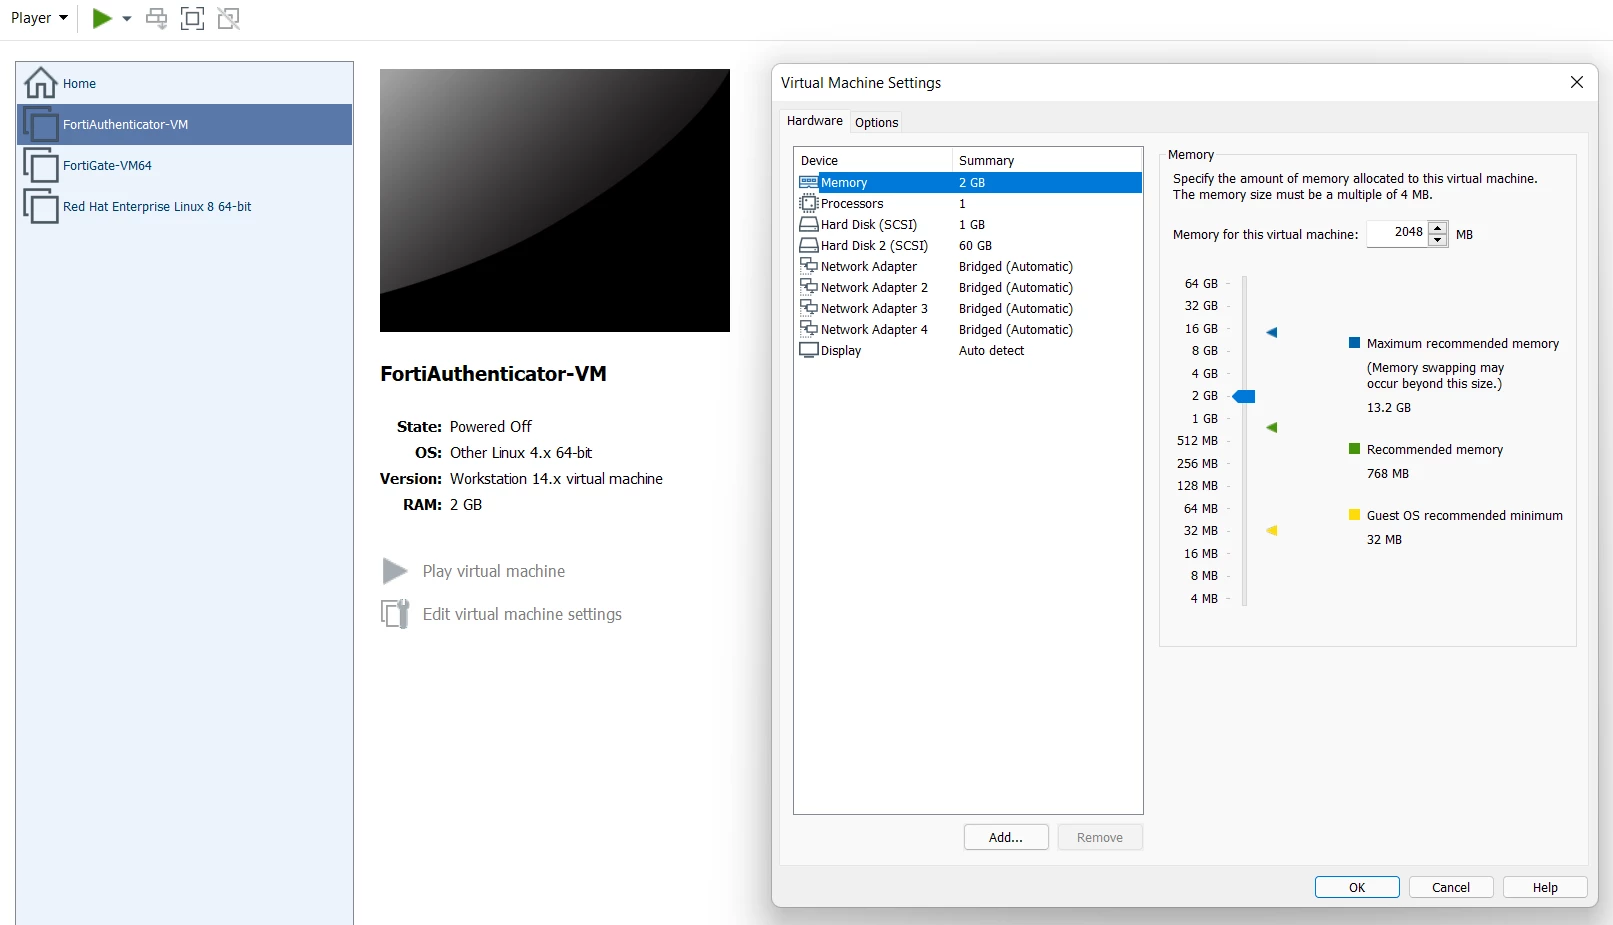The image size is (1613, 925).
Task: Select the Memory device row
Action: [x=968, y=183]
